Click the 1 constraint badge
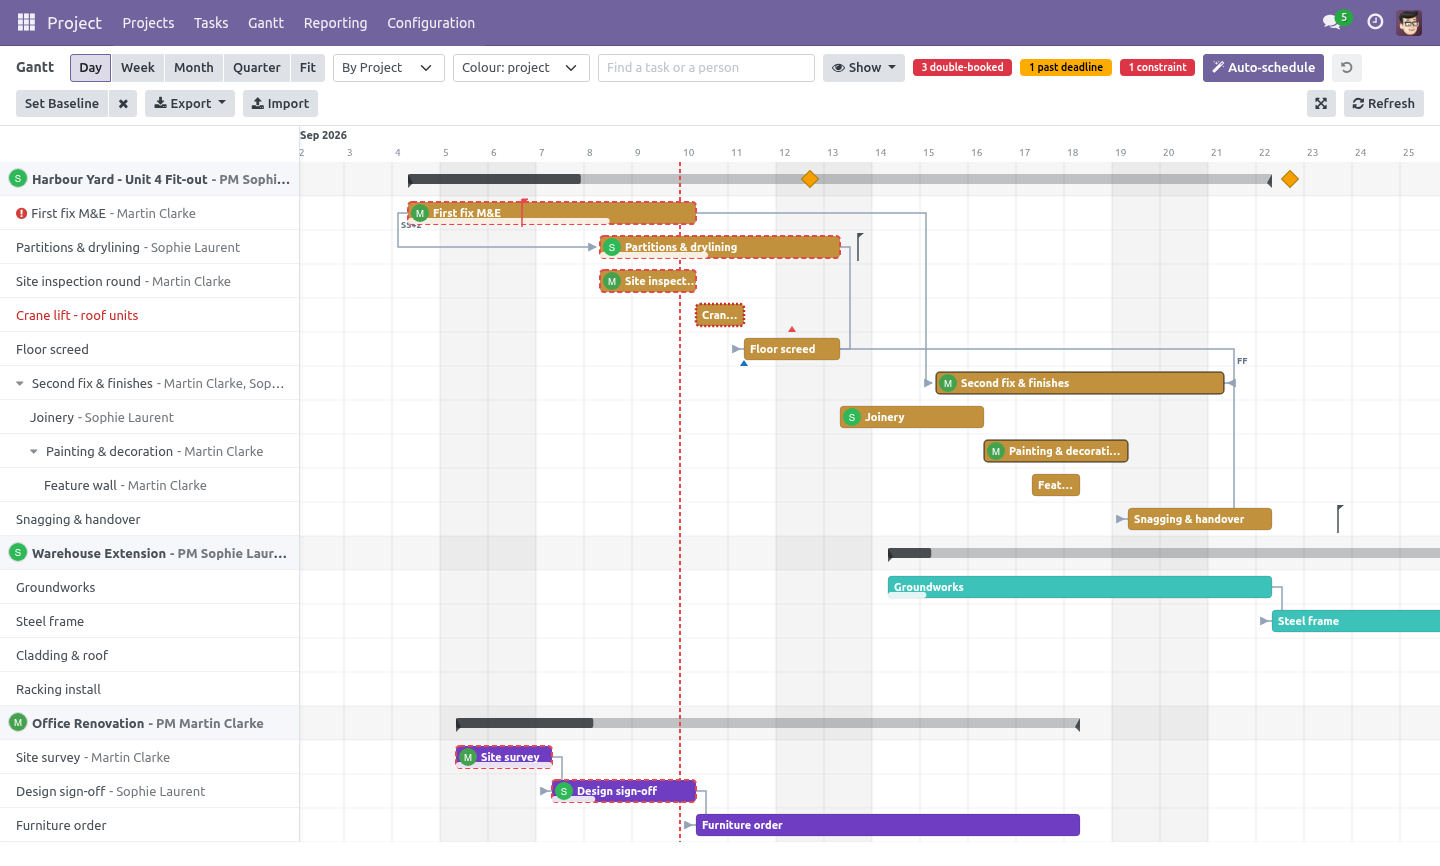 (x=1157, y=68)
